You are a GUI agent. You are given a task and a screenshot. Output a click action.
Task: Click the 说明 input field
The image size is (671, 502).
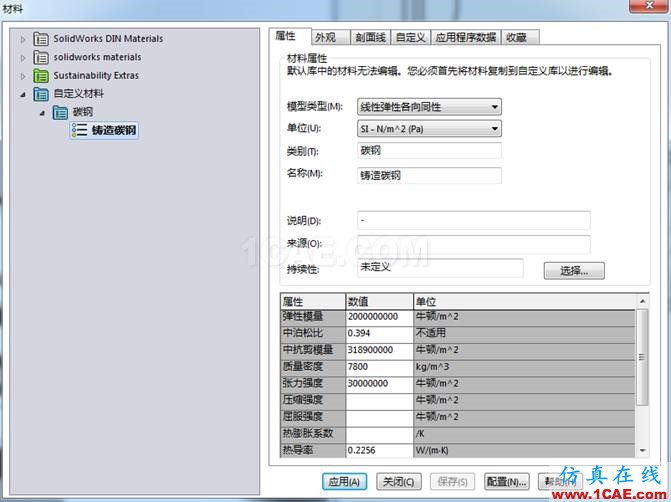pos(473,220)
